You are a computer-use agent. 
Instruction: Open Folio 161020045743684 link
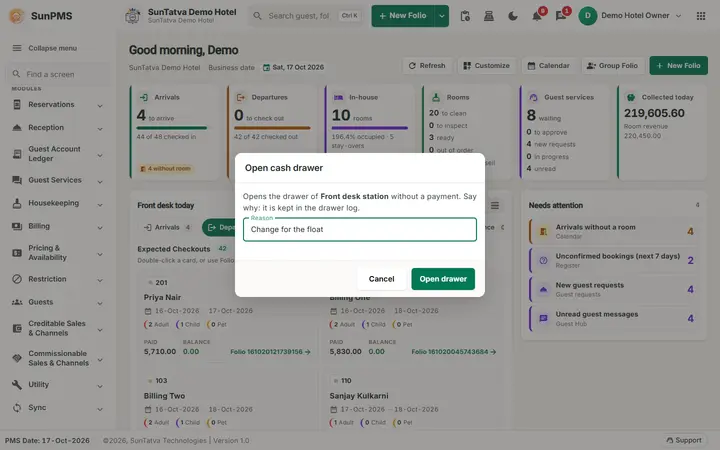(454, 352)
